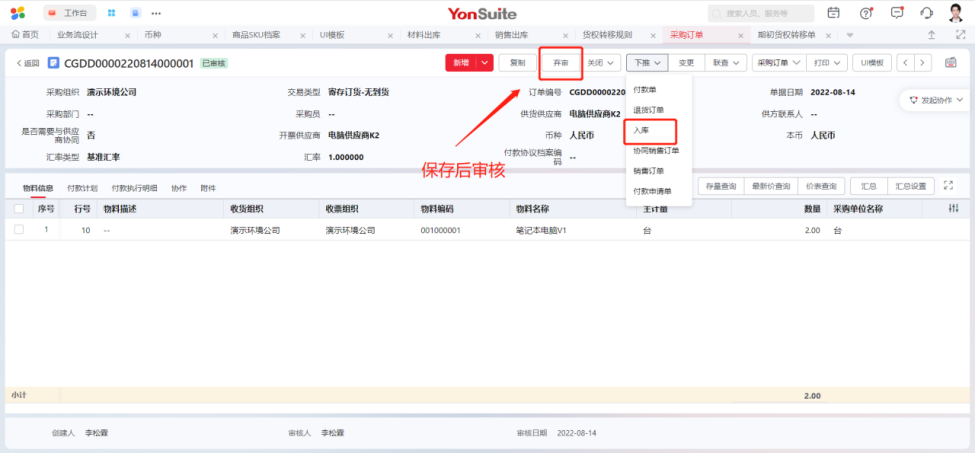Click the 返回 back link
The height and width of the screenshot is (453, 975).
click(28, 63)
